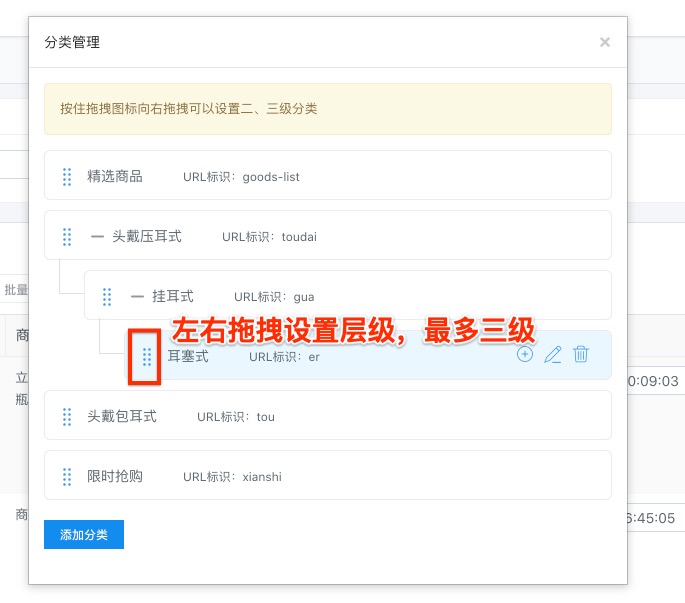
Task: Click the 挂耳式 category name
Action: (x=172, y=297)
